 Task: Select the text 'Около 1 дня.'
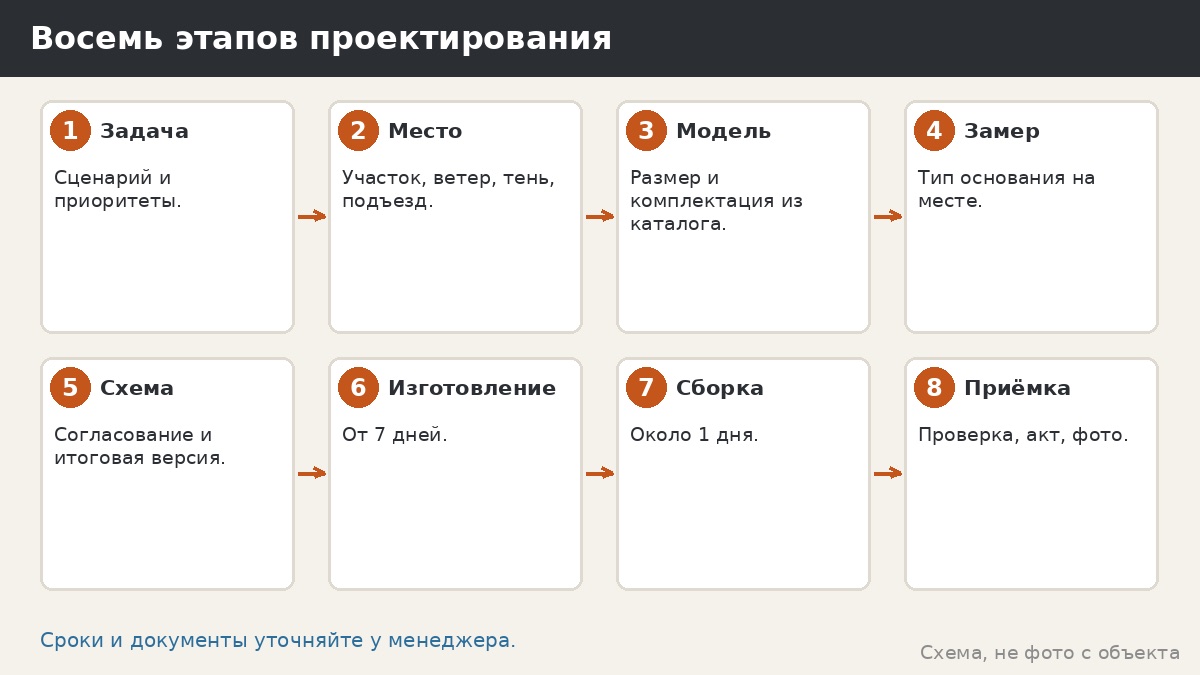click(x=694, y=435)
